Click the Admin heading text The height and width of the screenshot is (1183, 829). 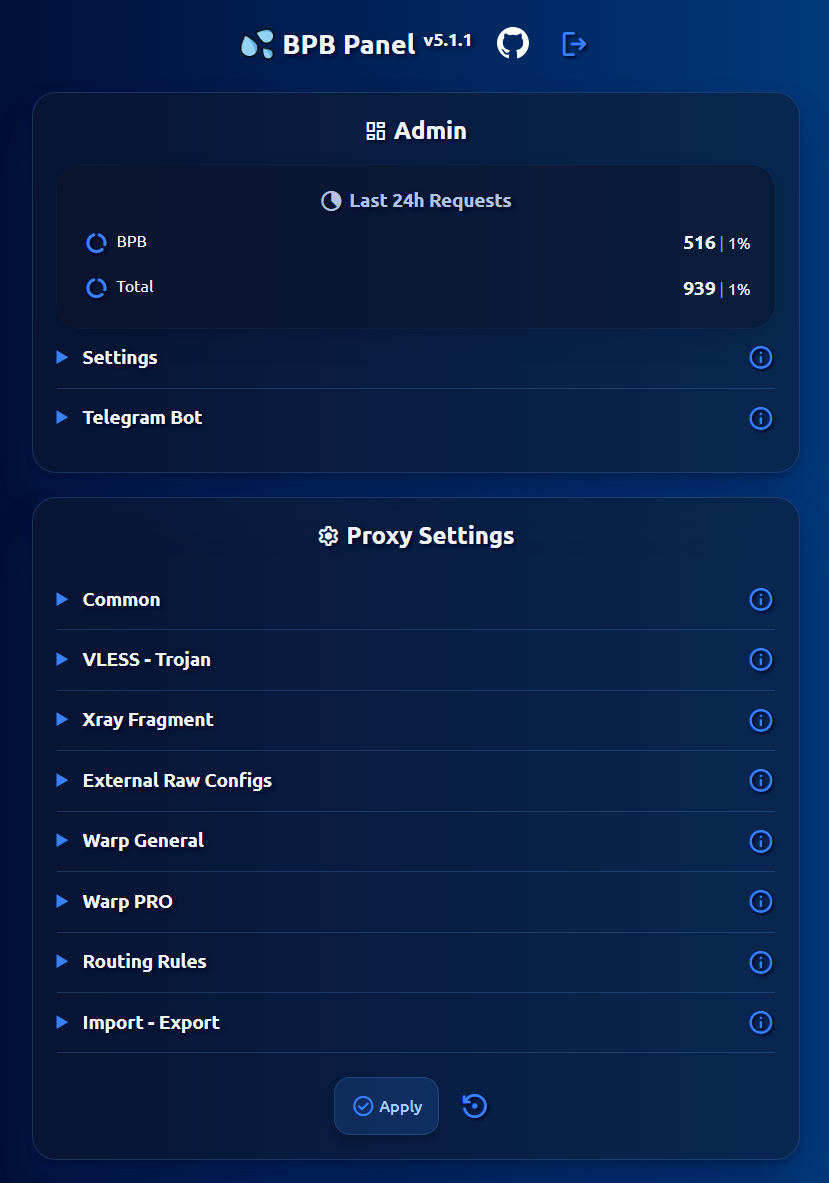430,131
